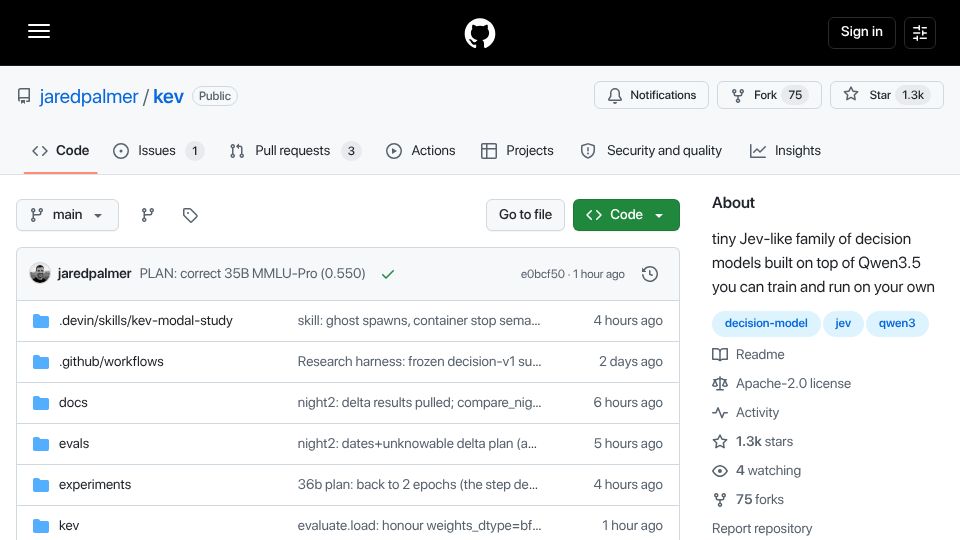Screen dimensions: 960x540
Task: Click the '2 days ago' timestamp
Action: pos(631,362)
